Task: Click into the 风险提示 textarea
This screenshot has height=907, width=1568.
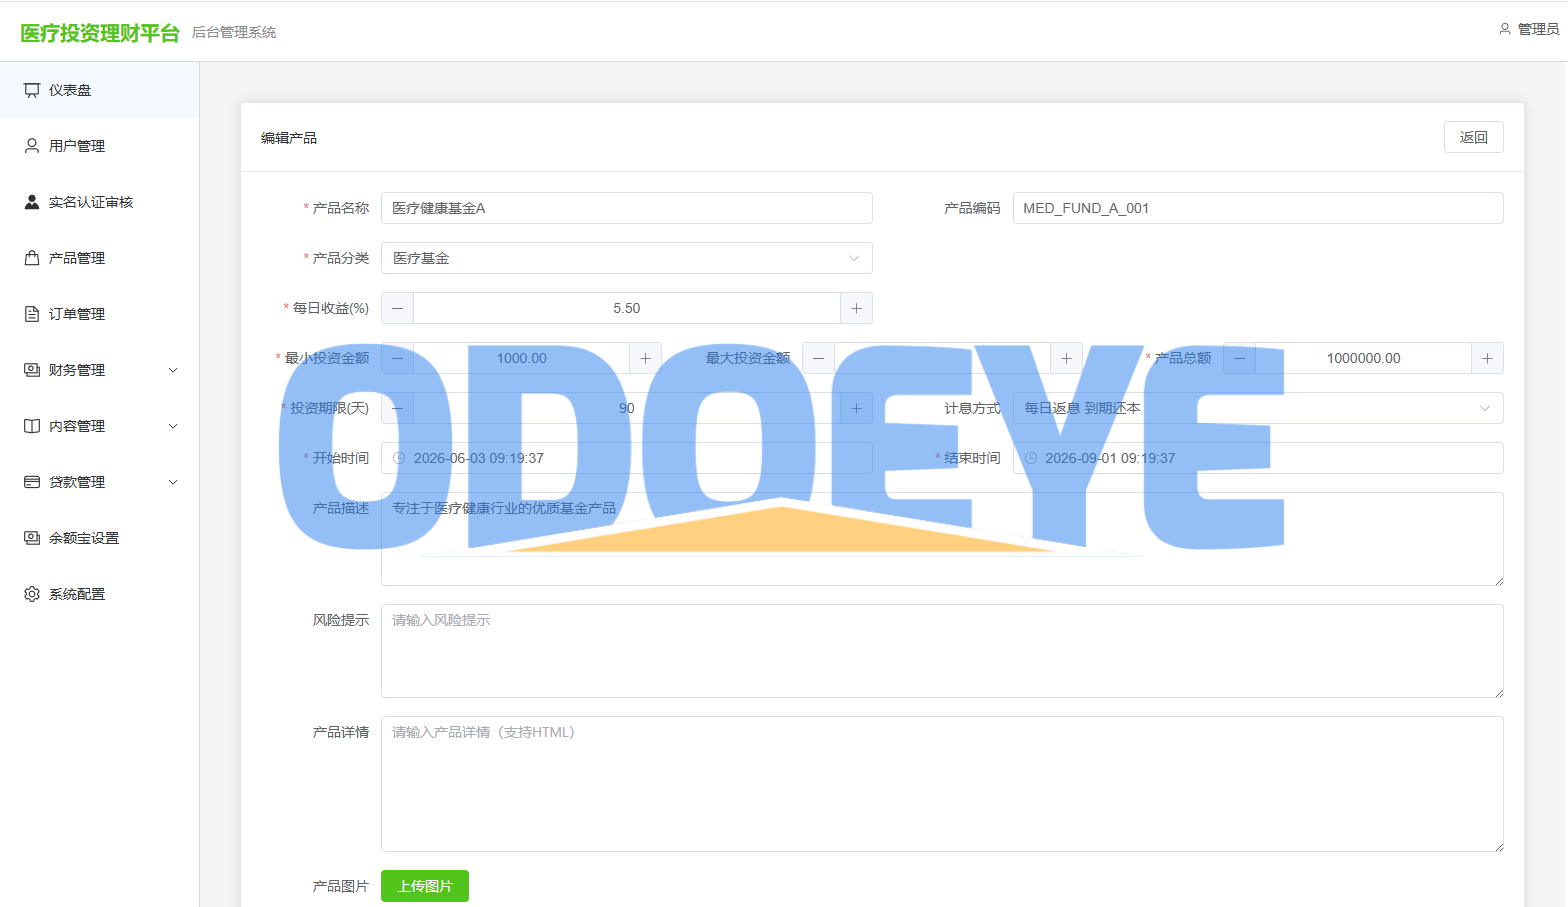Action: (942, 651)
